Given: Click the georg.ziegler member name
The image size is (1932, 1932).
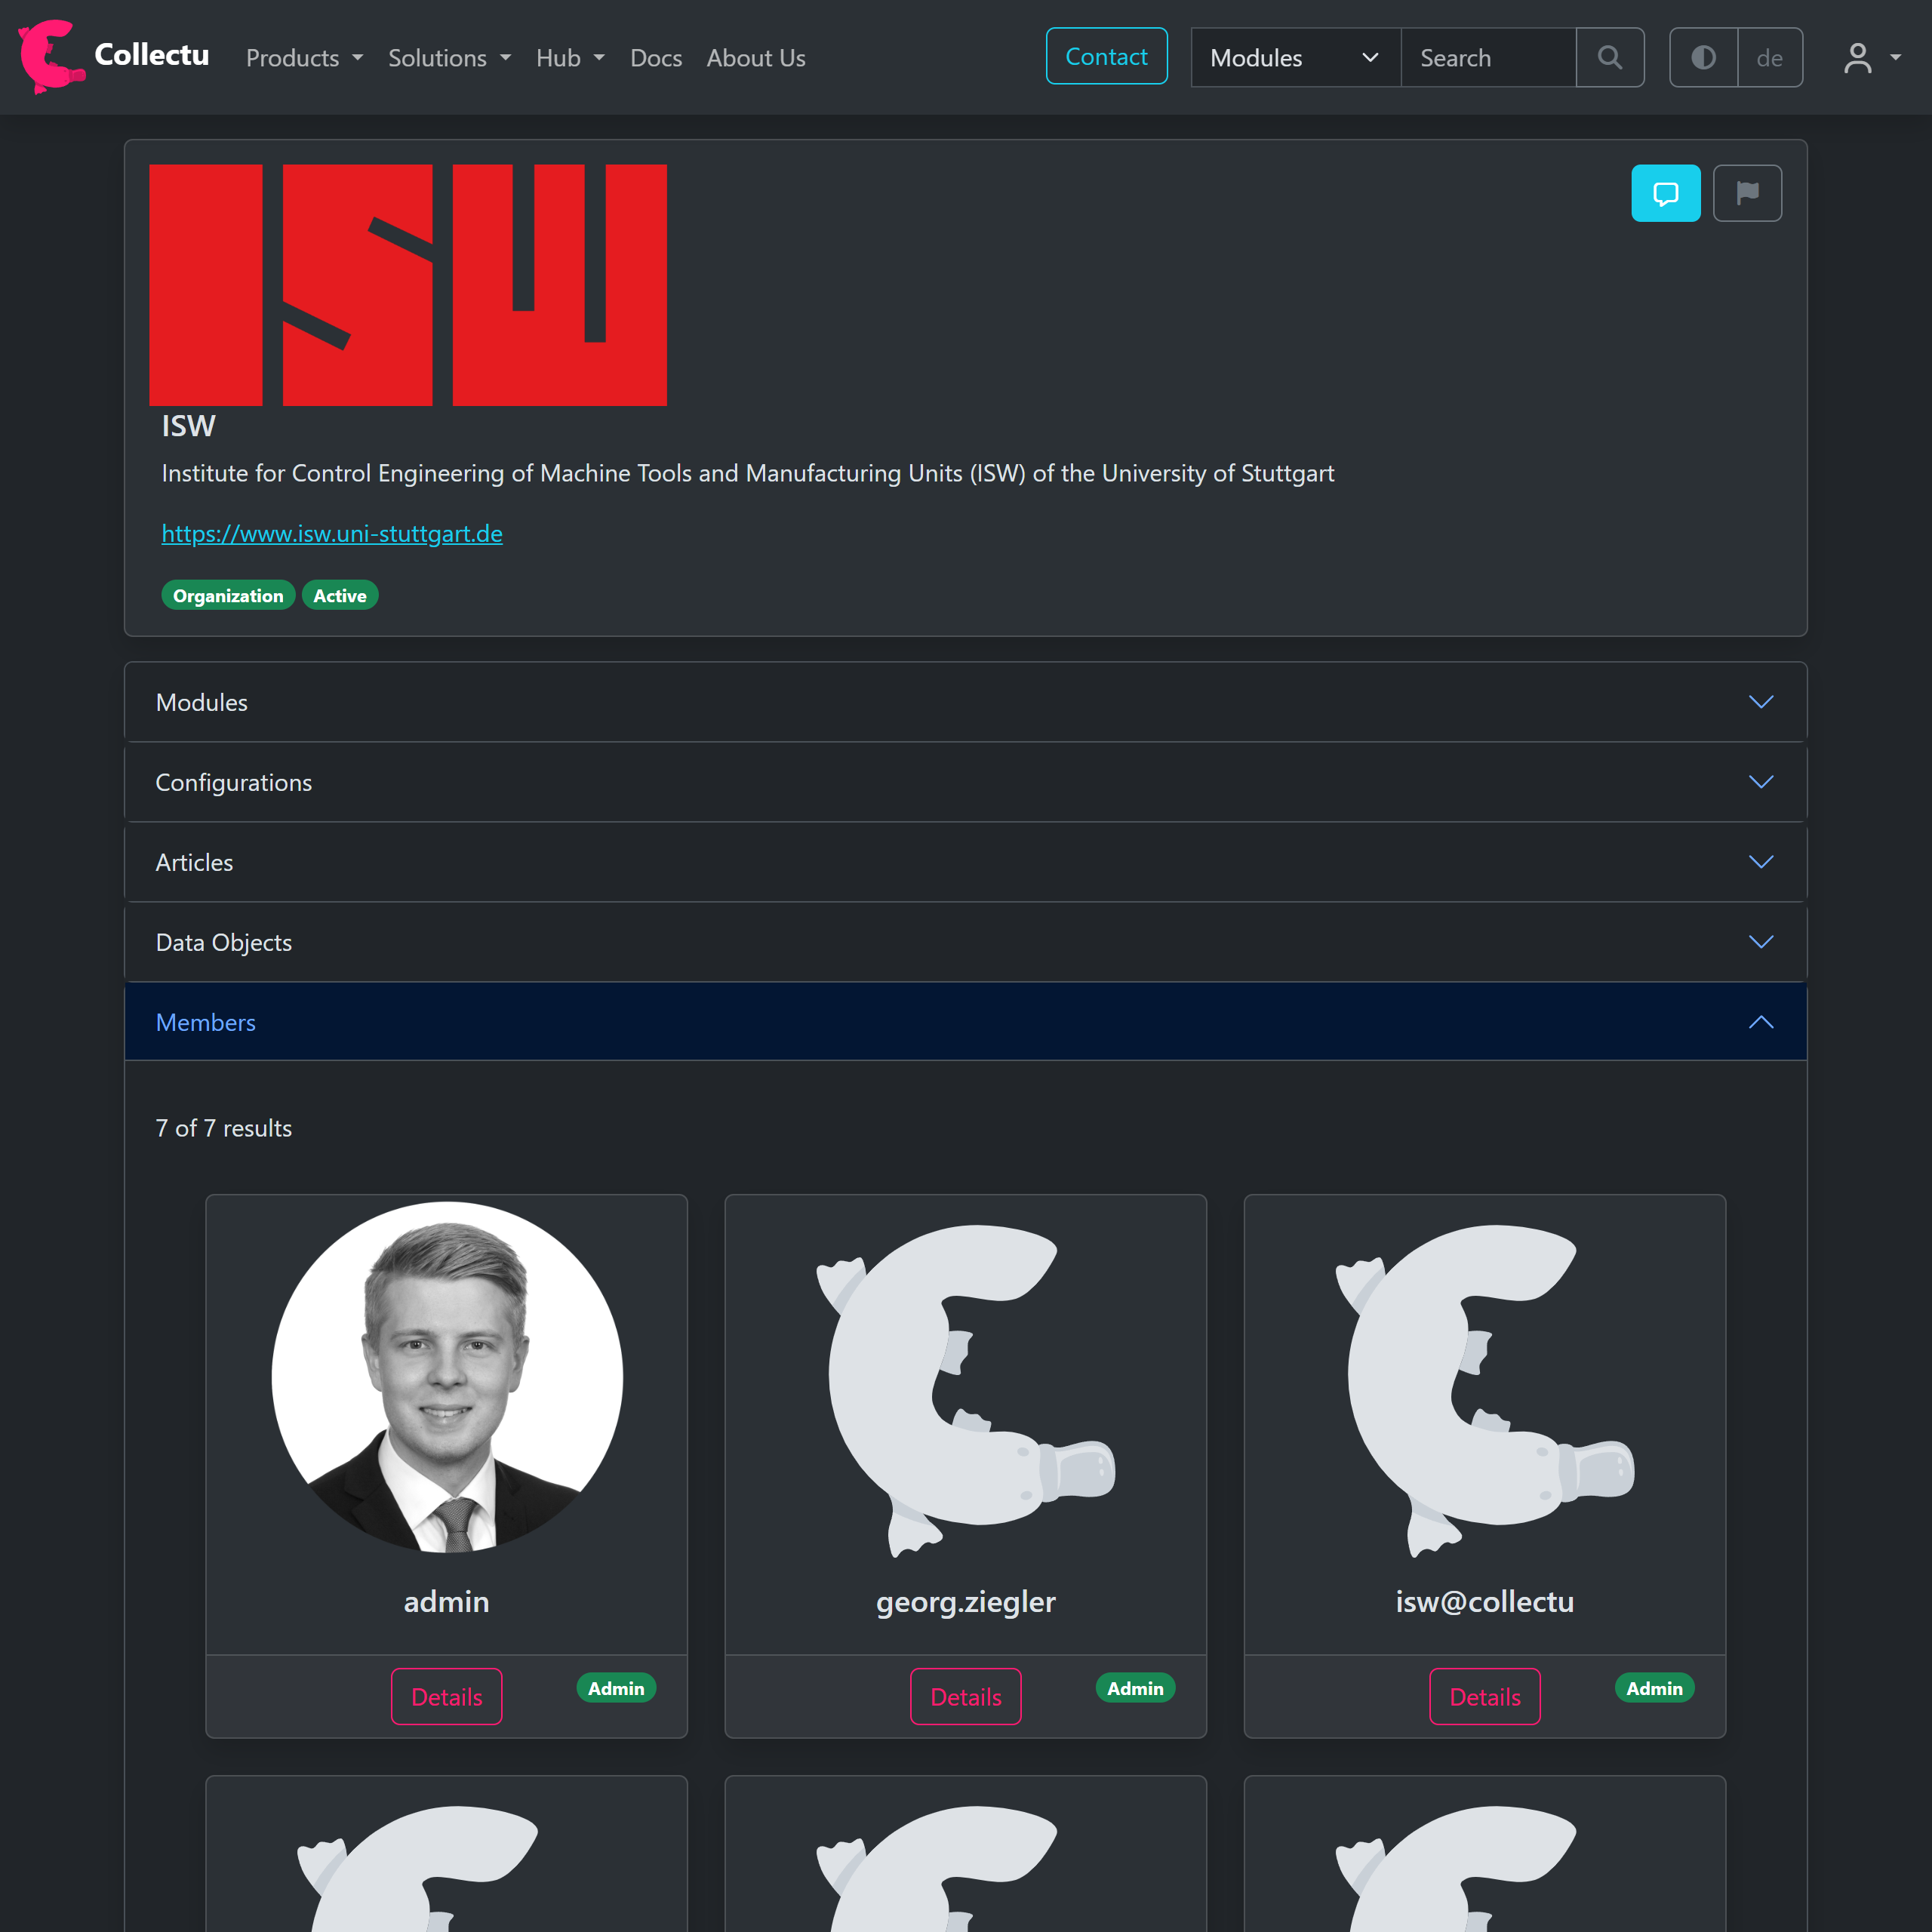Looking at the screenshot, I should click(965, 1601).
